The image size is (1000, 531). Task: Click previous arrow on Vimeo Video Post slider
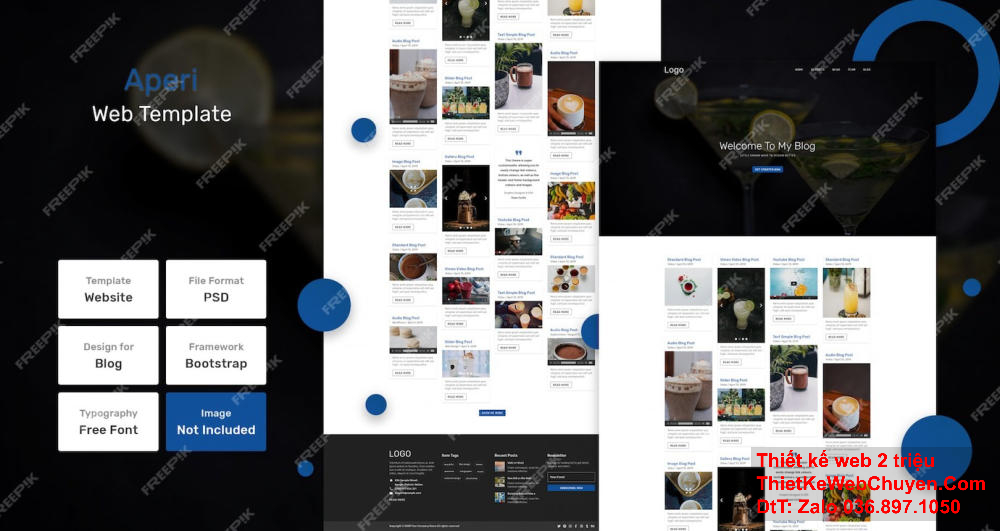[722, 306]
